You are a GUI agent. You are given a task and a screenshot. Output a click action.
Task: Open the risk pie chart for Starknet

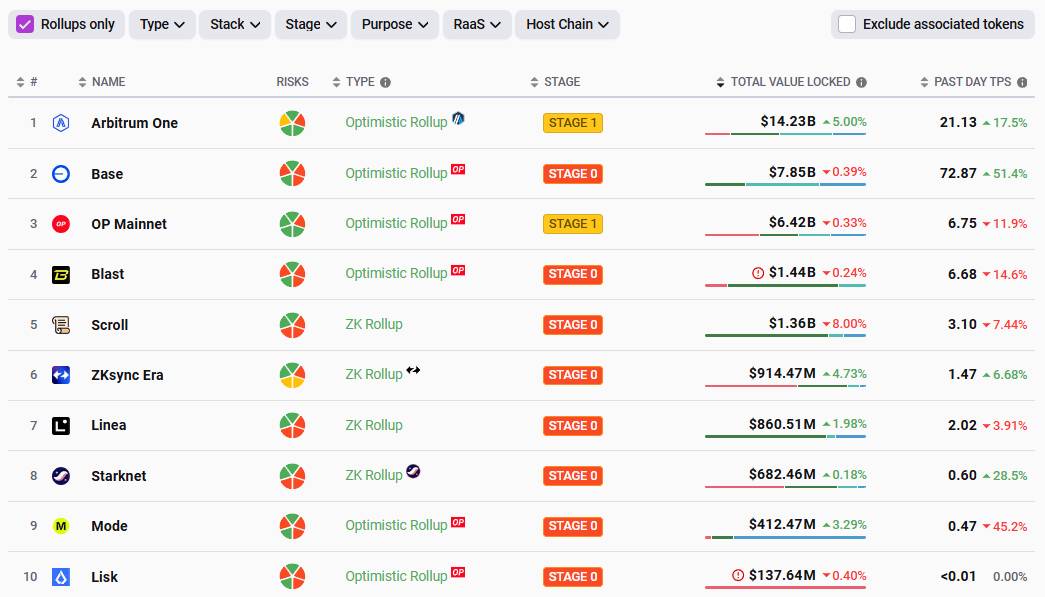click(292, 476)
